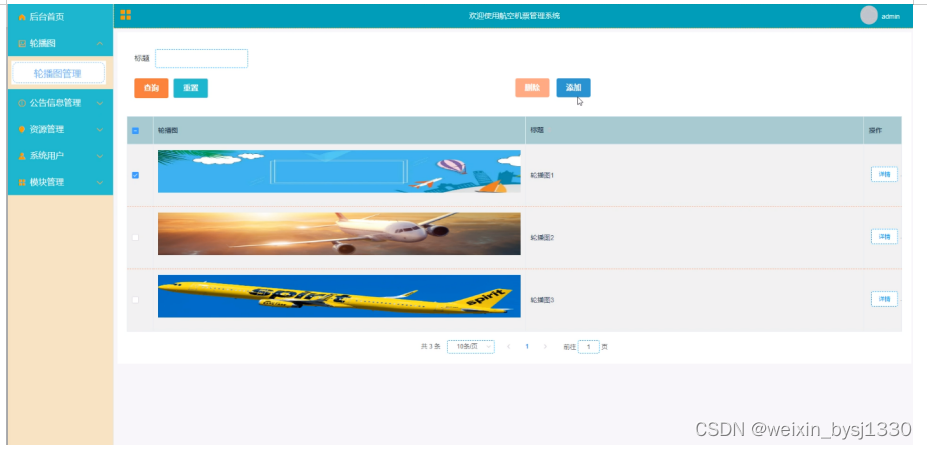Click the 重置 reset button
The image size is (927, 449).
click(190, 88)
